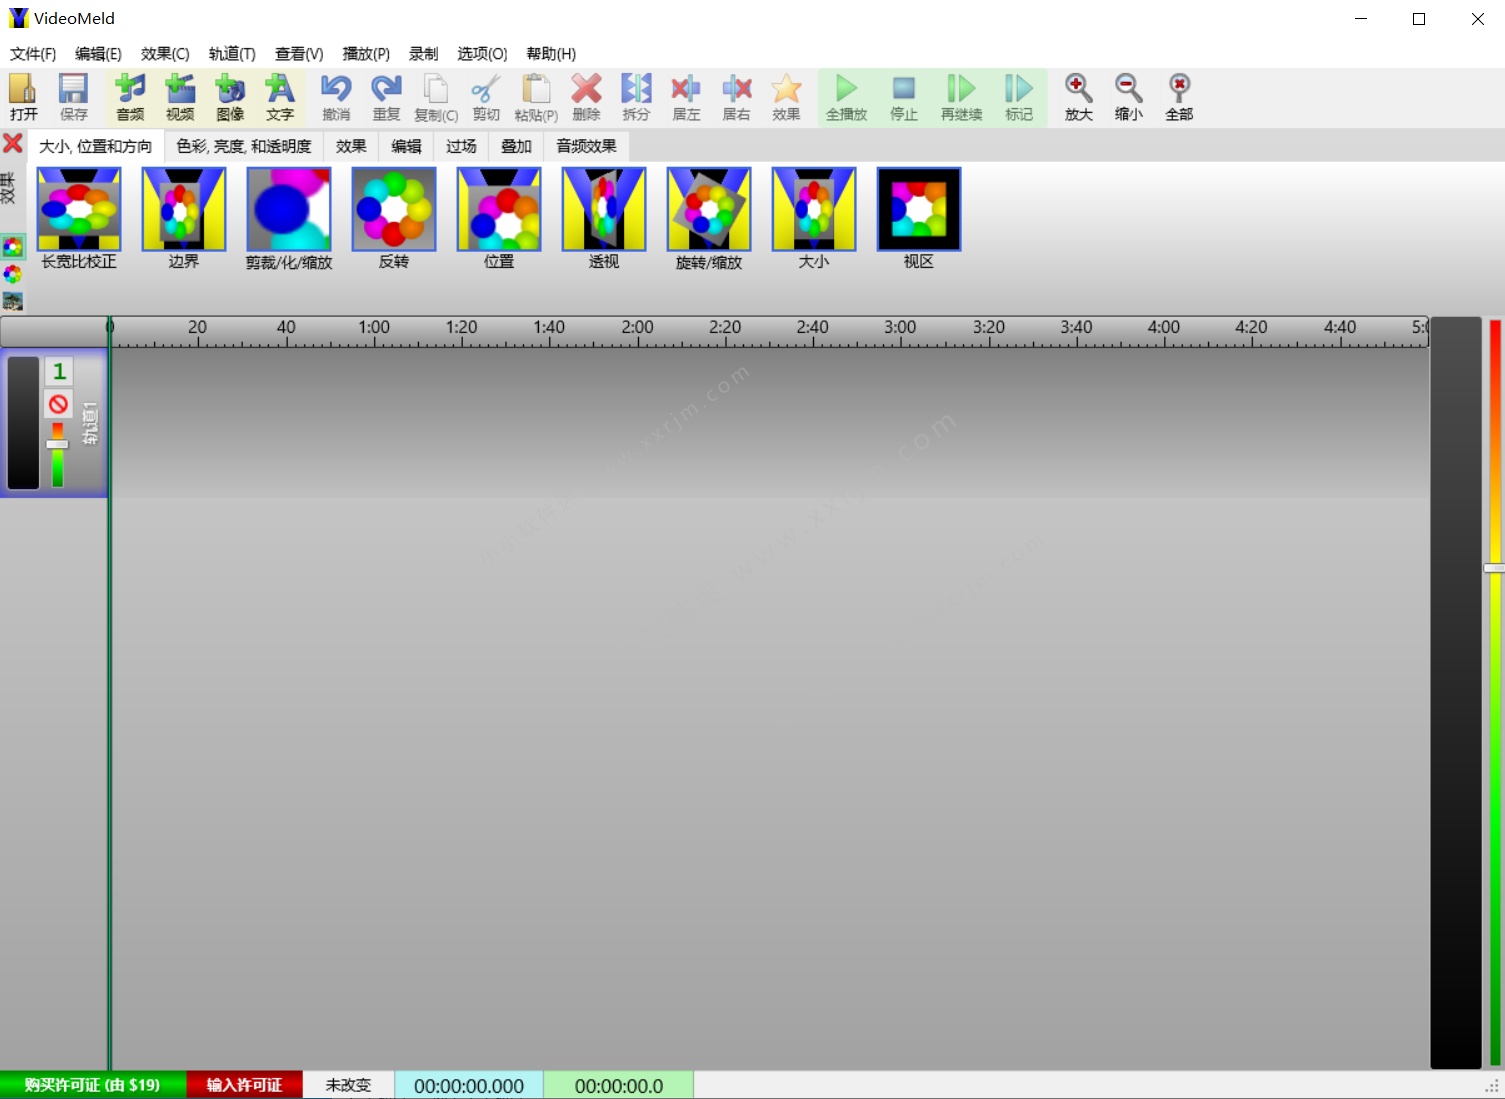Insert text using the 文字 icon
The image size is (1505, 1099).
click(280, 97)
